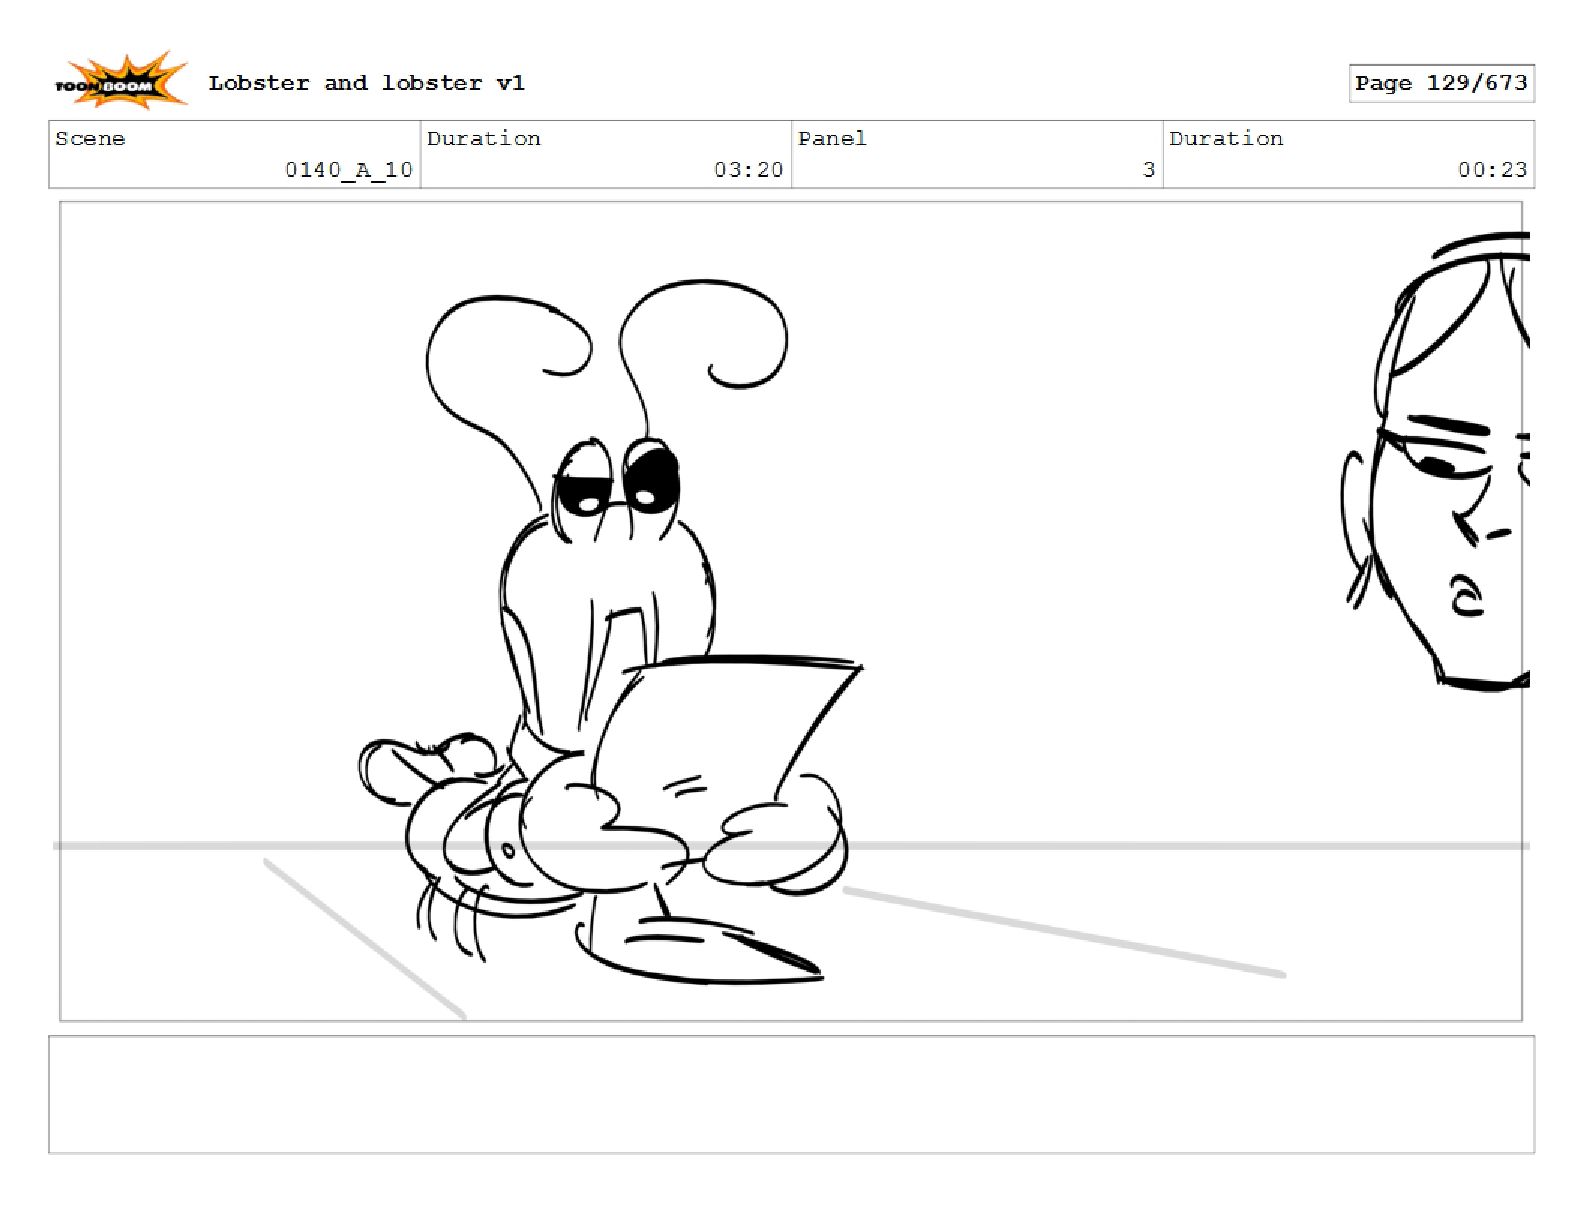The image size is (1581, 1224).
Task: Click the panel number '3'
Action: pyautogui.click(x=1149, y=170)
